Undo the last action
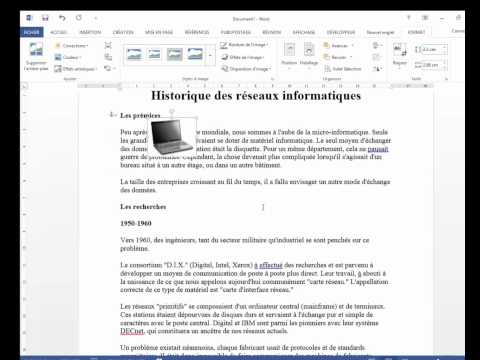The height and width of the screenshot is (360, 480). tap(62, 18)
